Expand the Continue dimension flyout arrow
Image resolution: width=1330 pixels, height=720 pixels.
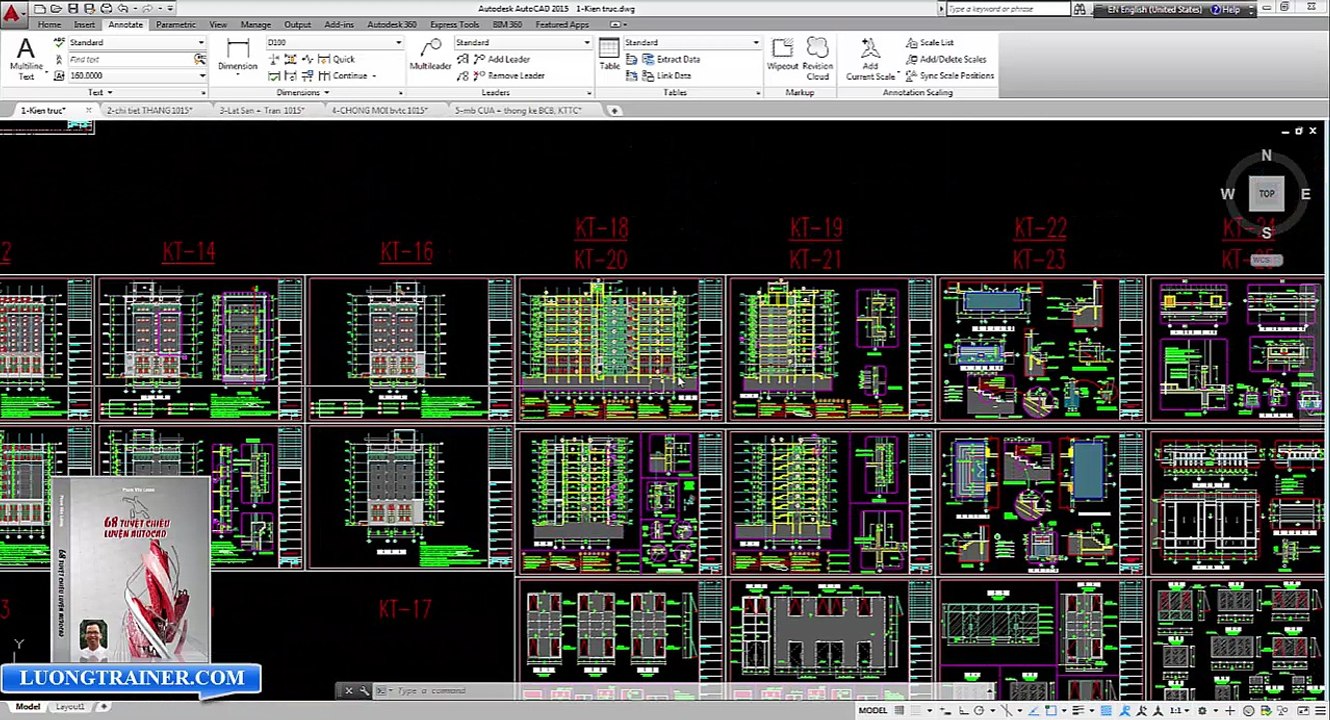click(374, 76)
